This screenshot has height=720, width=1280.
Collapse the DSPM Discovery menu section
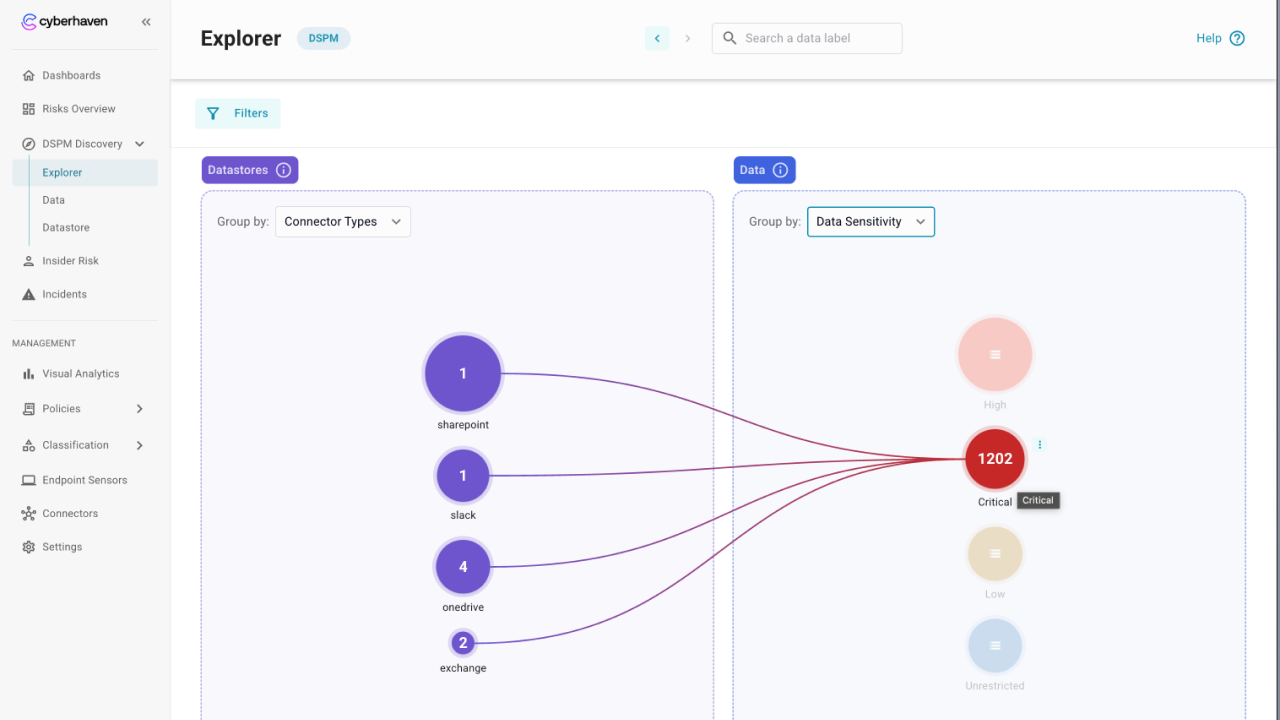click(140, 144)
